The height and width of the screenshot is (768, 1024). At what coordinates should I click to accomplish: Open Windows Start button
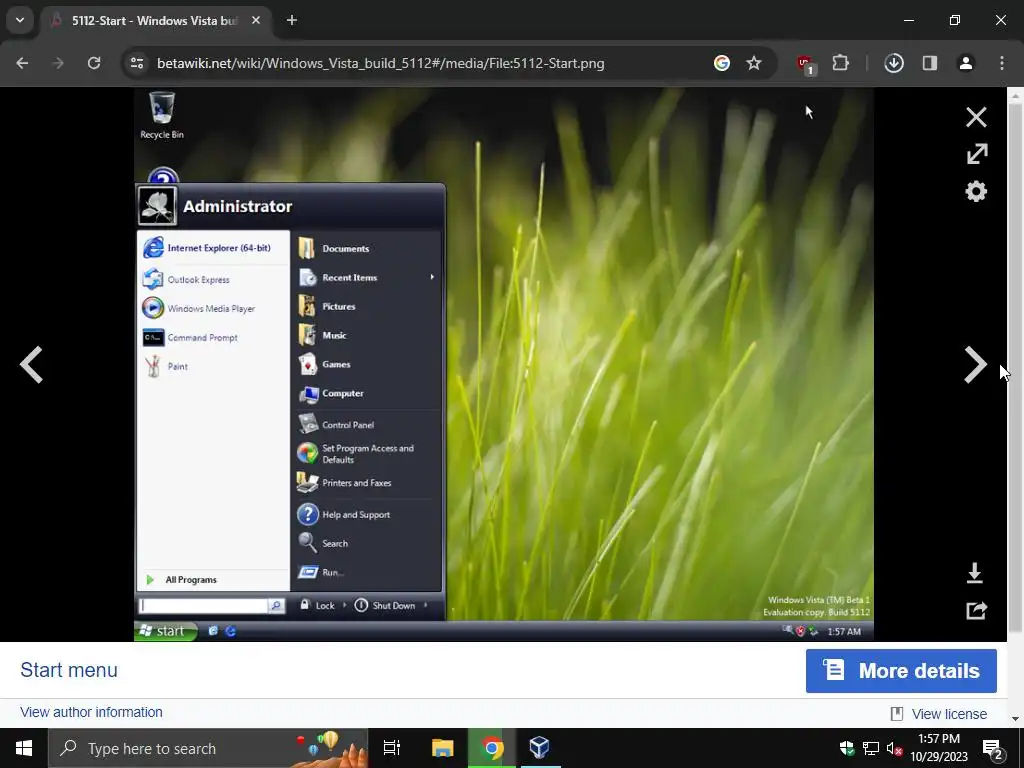pos(24,748)
